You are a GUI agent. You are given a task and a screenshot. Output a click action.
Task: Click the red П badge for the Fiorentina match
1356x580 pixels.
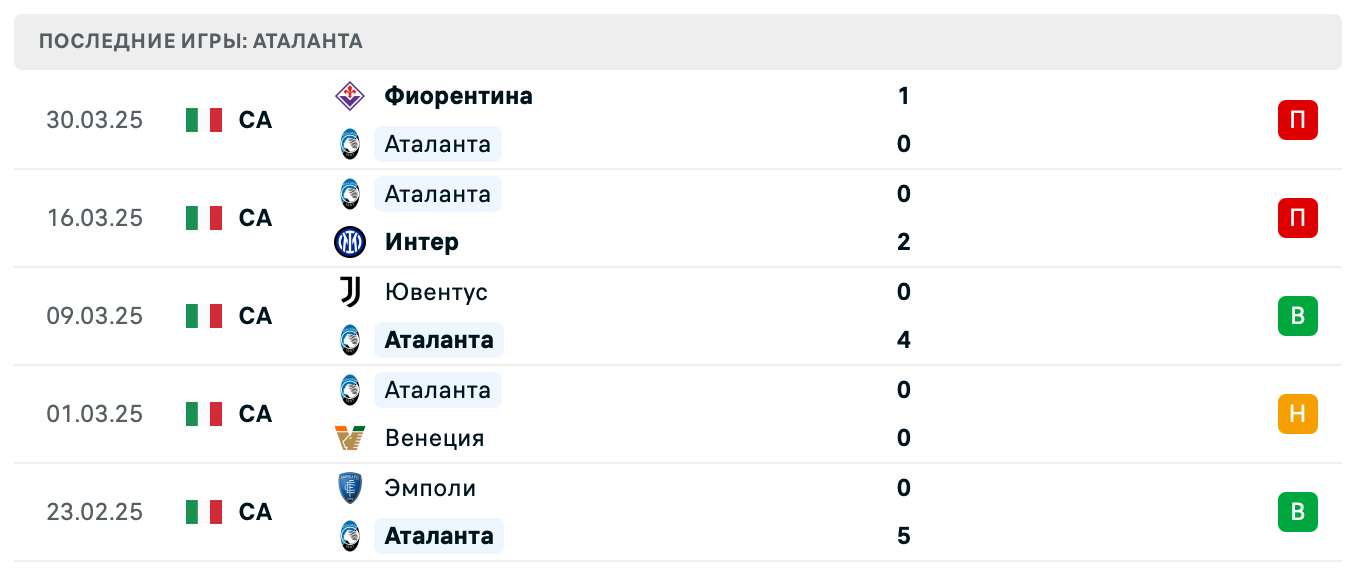(x=1298, y=119)
